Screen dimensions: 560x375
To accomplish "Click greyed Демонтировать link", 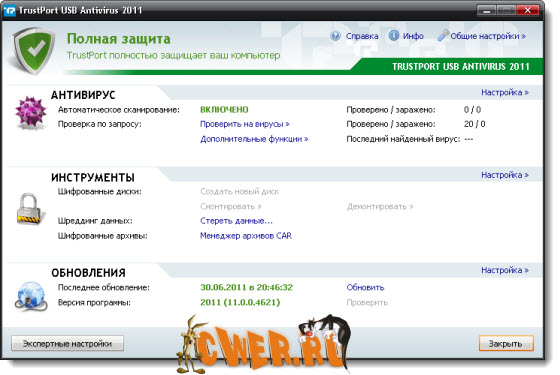I will [x=380, y=206].
